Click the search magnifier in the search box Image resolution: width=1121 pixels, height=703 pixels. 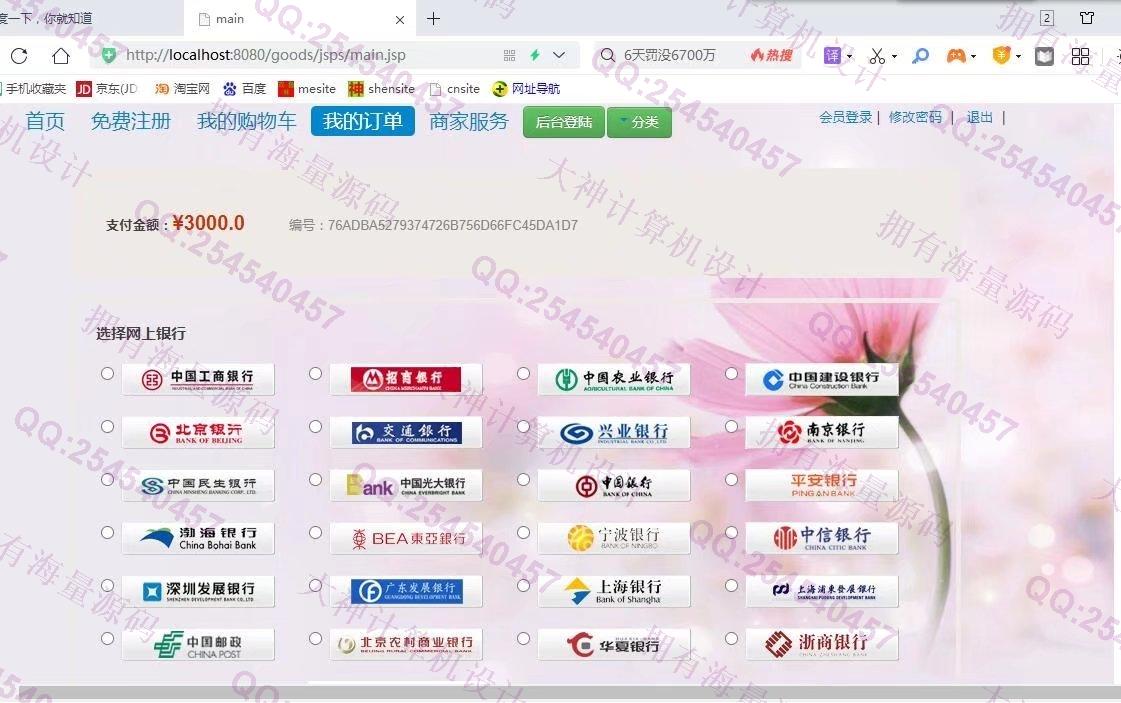(608, 55)
